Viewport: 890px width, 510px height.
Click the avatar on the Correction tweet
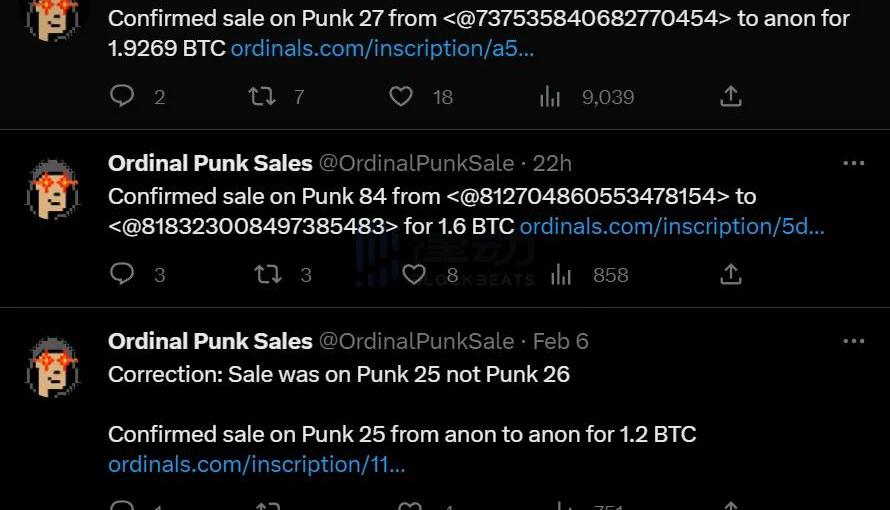pos(52,367)
